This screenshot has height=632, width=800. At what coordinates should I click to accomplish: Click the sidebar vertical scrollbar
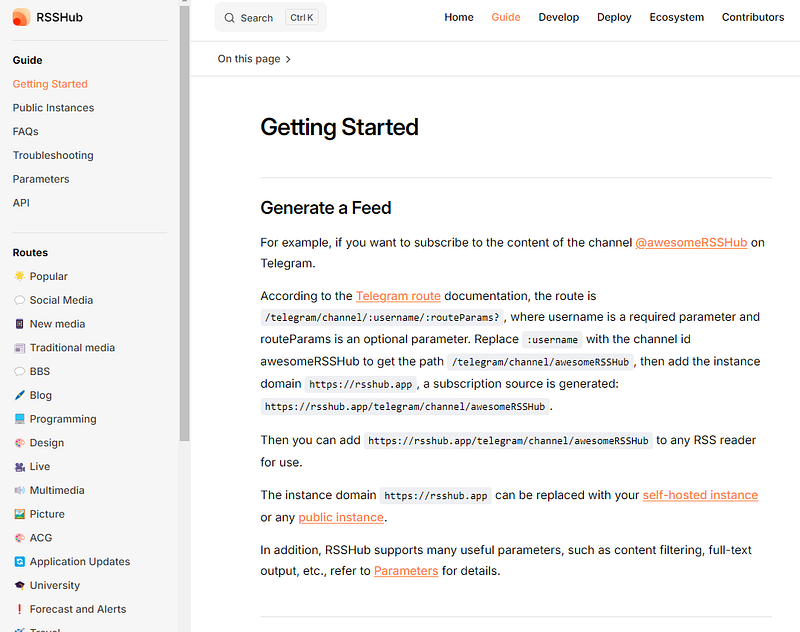point(184,222)
